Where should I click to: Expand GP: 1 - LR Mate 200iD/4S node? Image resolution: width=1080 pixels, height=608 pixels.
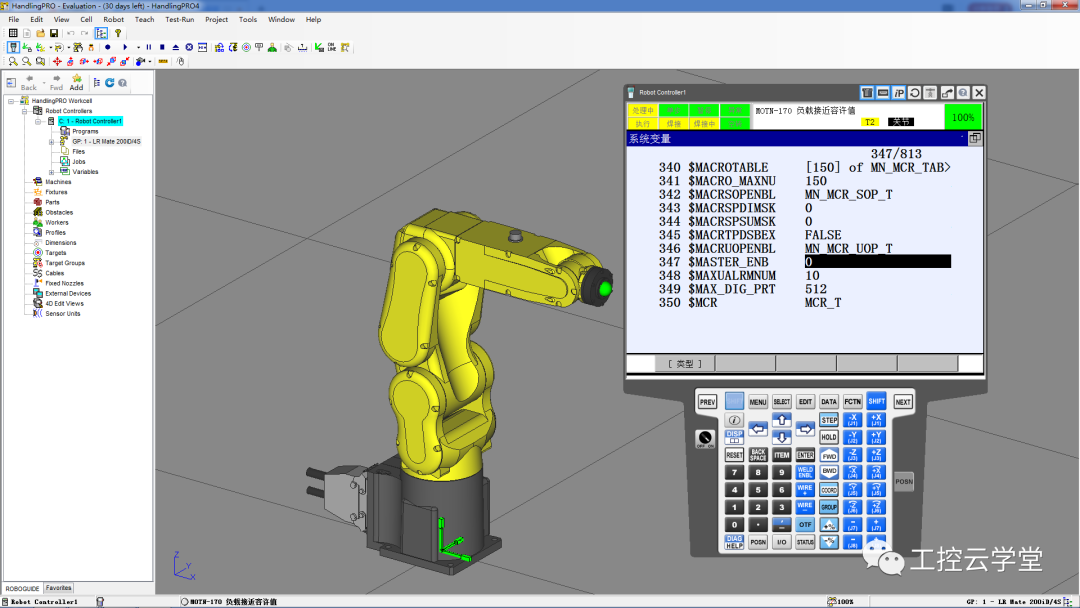point(51,142)
